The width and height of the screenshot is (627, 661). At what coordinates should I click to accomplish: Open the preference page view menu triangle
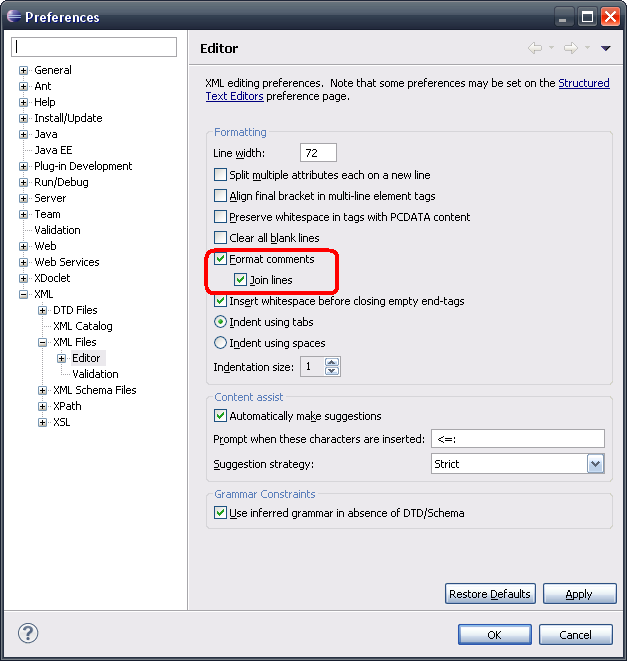(606, 48)
